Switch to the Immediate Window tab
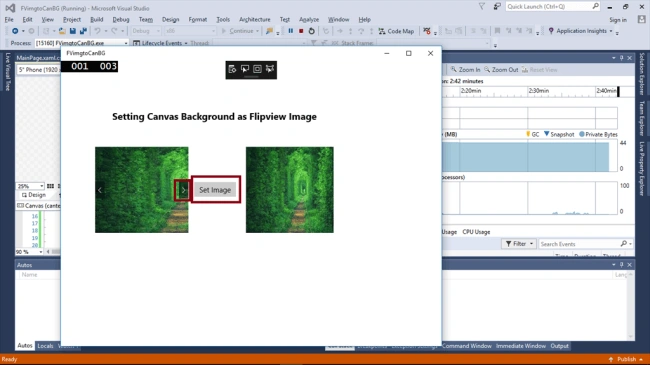The width and height of the screenshot is (650, 365). [521, 346]
